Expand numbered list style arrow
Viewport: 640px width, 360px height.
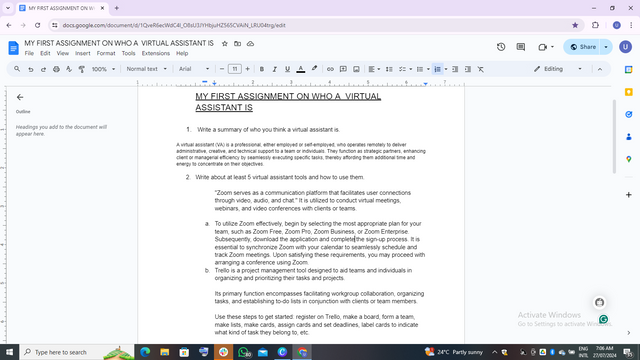[446, 69]
